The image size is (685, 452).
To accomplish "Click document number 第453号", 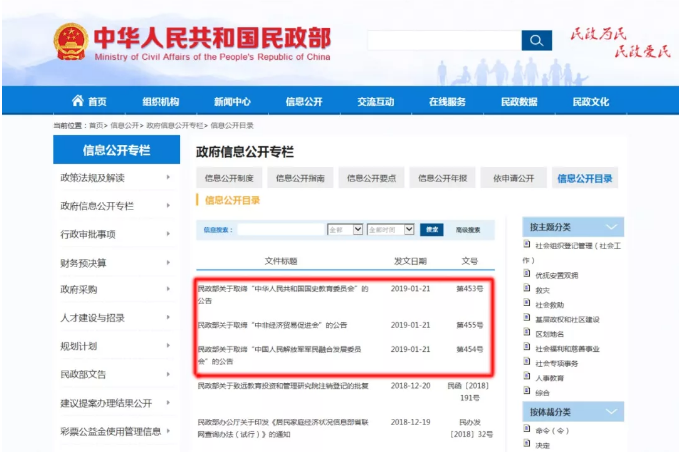I will coord(470,289).
